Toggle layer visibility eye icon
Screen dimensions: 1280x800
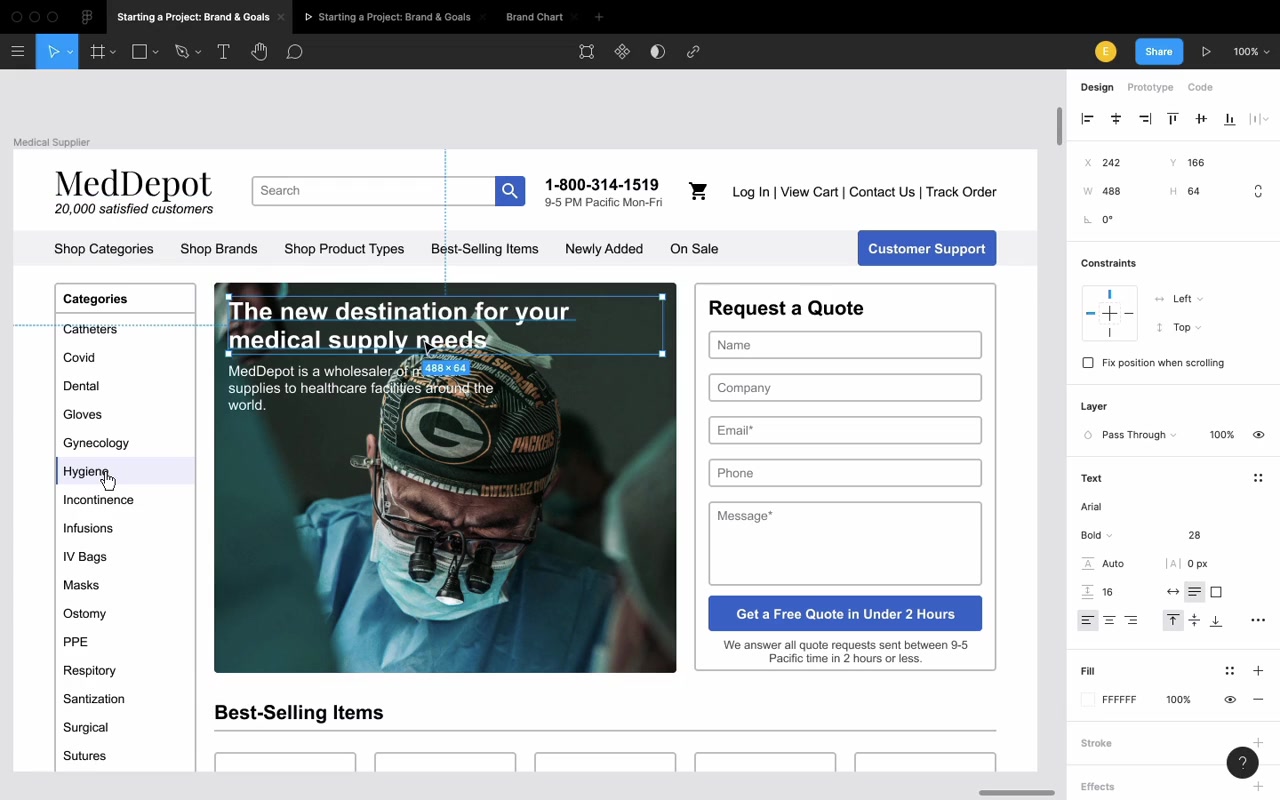(1258, 435)
